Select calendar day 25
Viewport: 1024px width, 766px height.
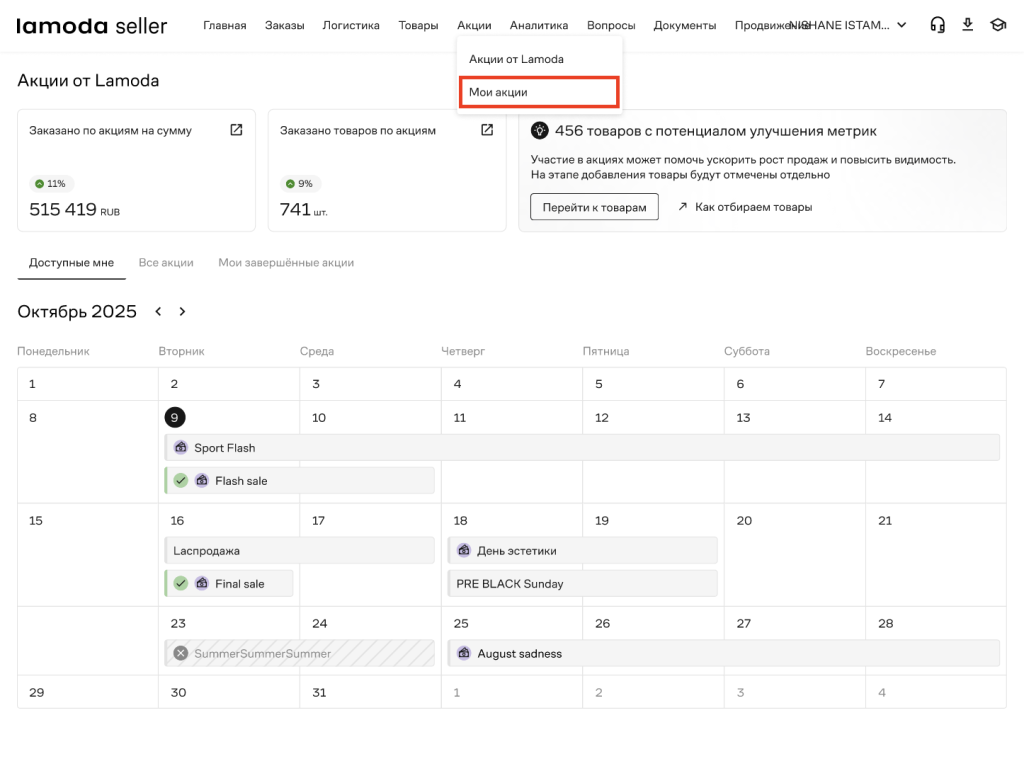pyautogui.click(x=461, y=623)
